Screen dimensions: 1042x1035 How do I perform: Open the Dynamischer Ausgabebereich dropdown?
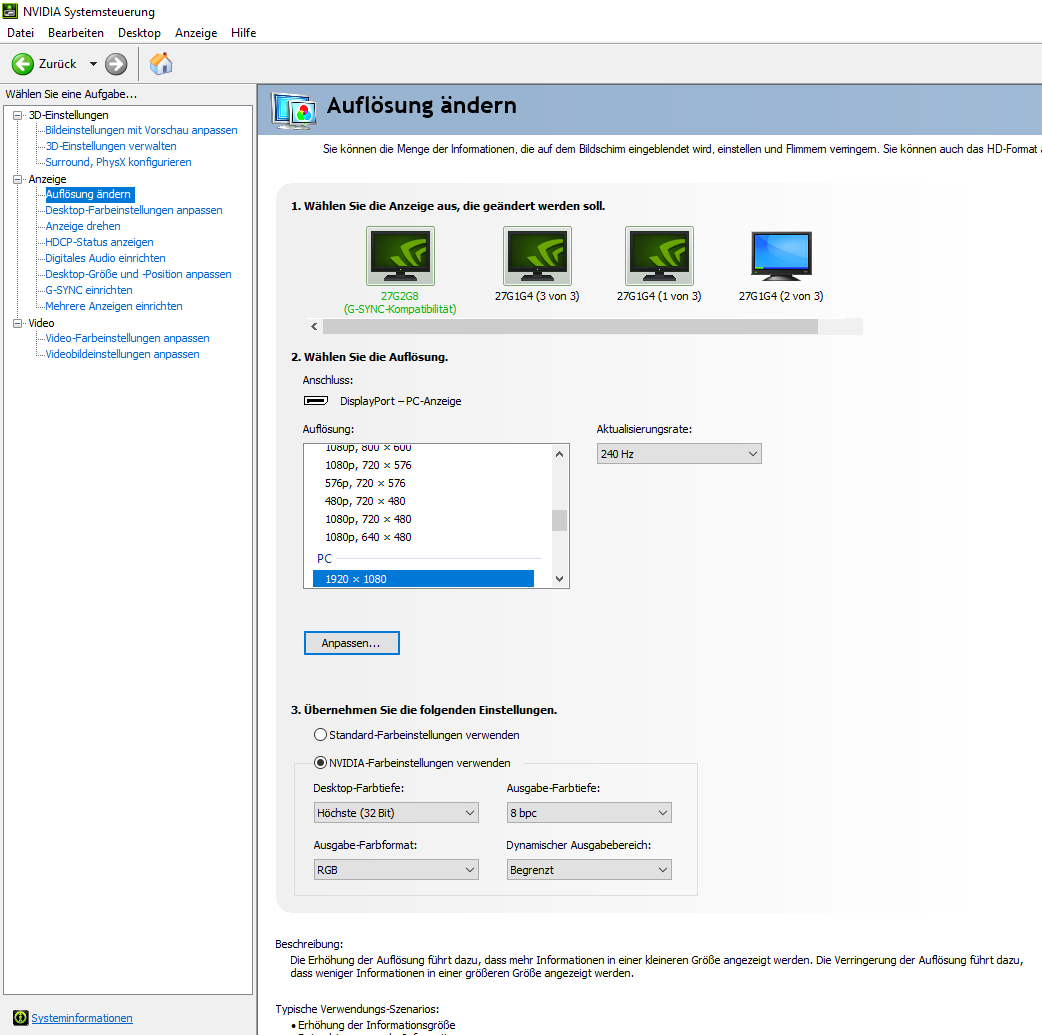(x=589, y=870)
